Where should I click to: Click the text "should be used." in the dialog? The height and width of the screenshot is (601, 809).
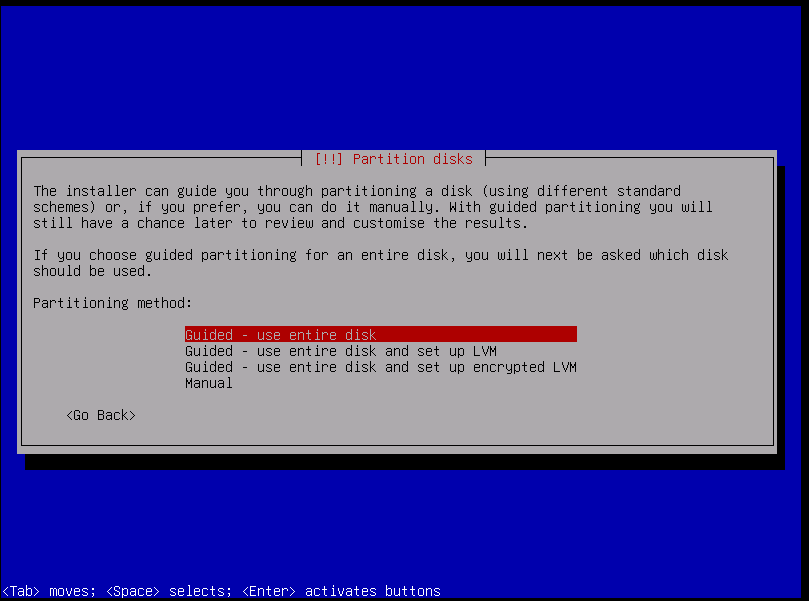tap(92, 271)
